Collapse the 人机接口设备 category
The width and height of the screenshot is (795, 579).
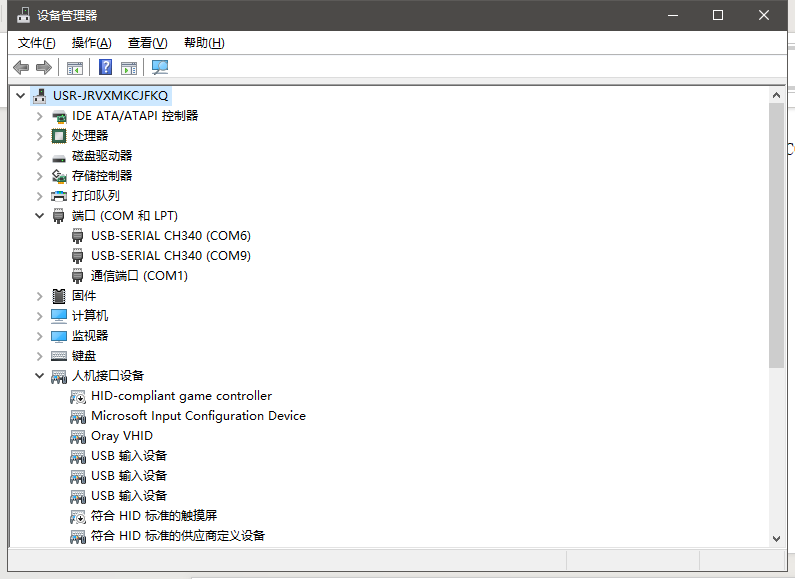click(40, 376)
